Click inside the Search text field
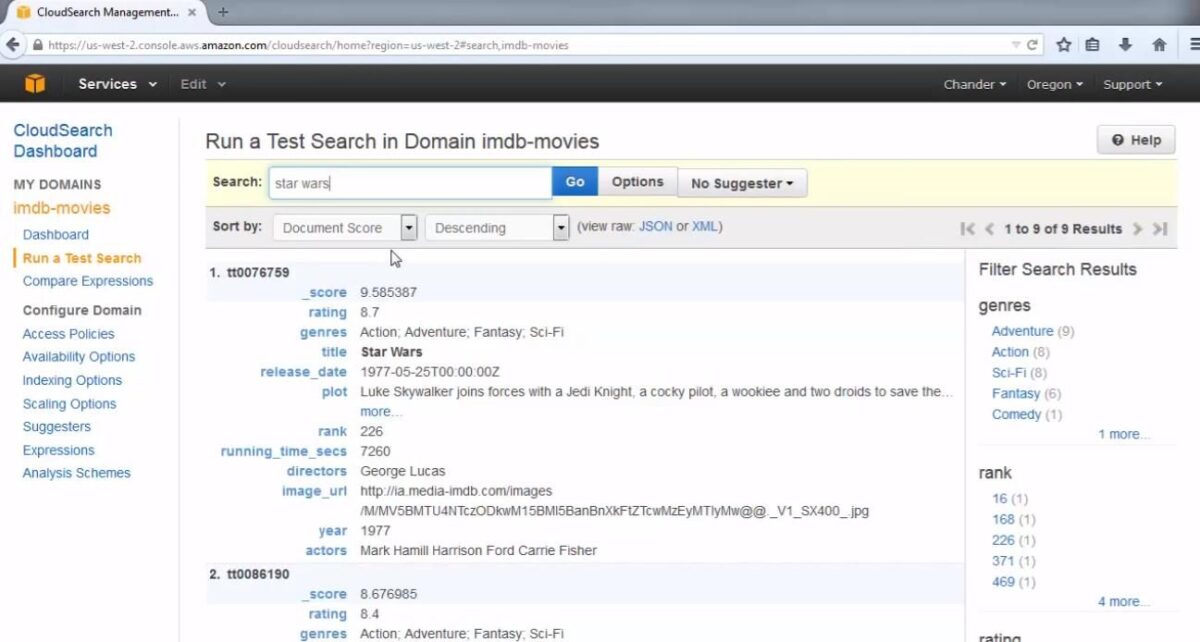The height and width of the screenshot is (642, 1200). [x=410, y=182]
